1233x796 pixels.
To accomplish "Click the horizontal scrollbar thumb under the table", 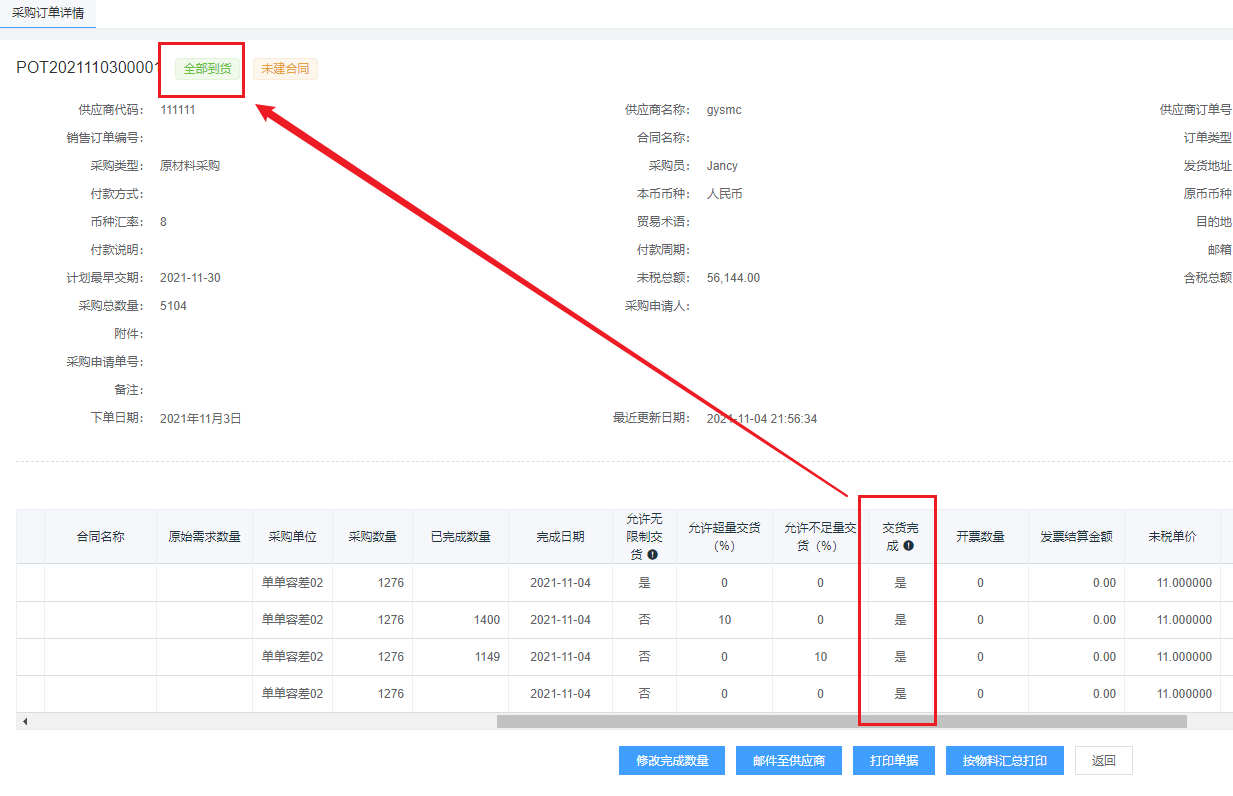I will 840,721.
